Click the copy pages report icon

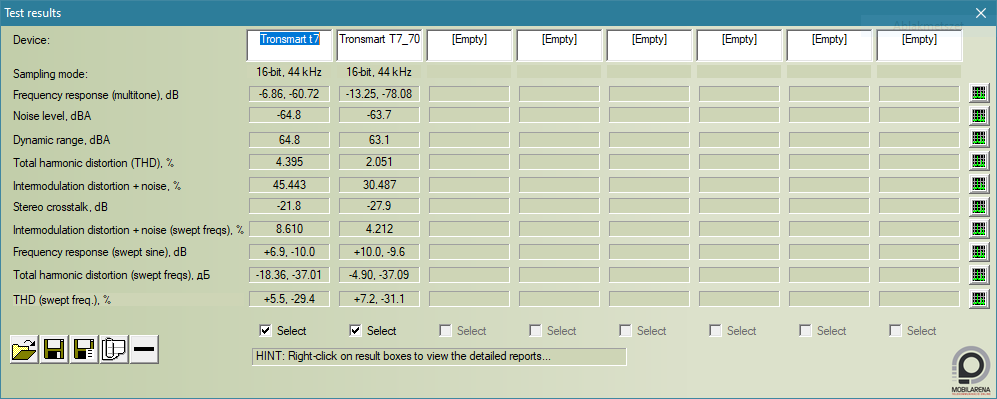click(x=114, y=349)
